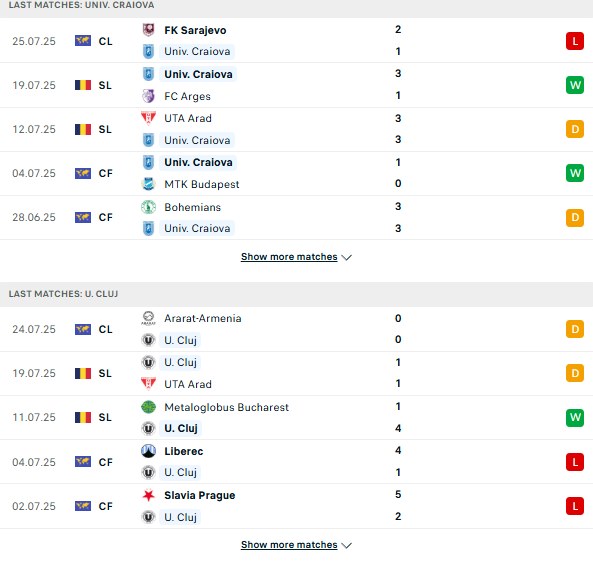Click the green W badge for FC Arges match
Image resolution: width=593 pixels, height=561 pixels.
point(575,85)
